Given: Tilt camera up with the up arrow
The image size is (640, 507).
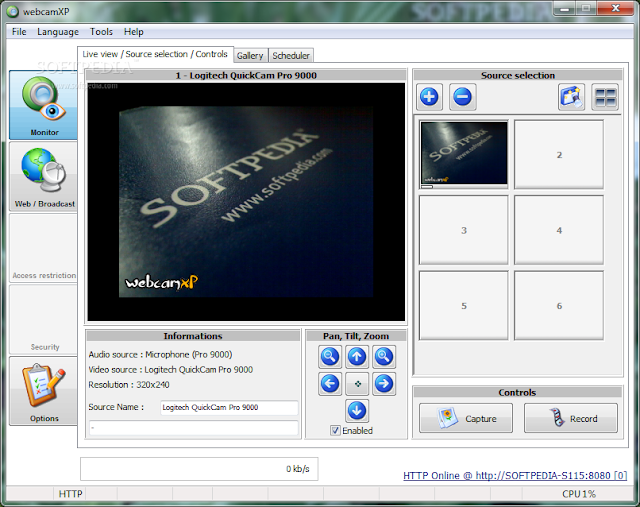Looking at the screenshot, I should click(357, 356).
